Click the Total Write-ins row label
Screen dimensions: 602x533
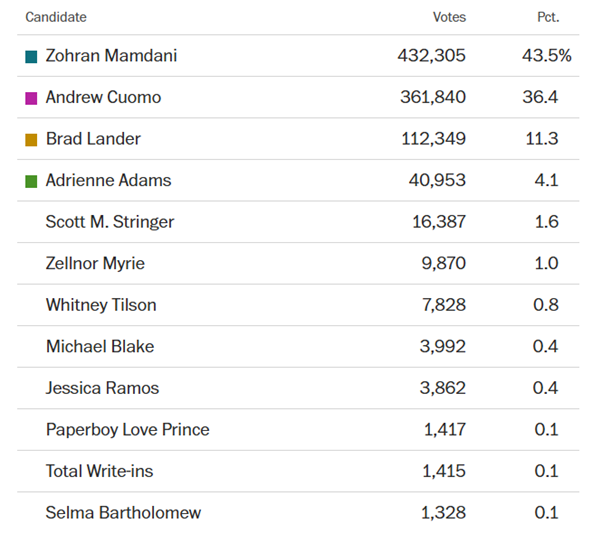tap(99, 471)
